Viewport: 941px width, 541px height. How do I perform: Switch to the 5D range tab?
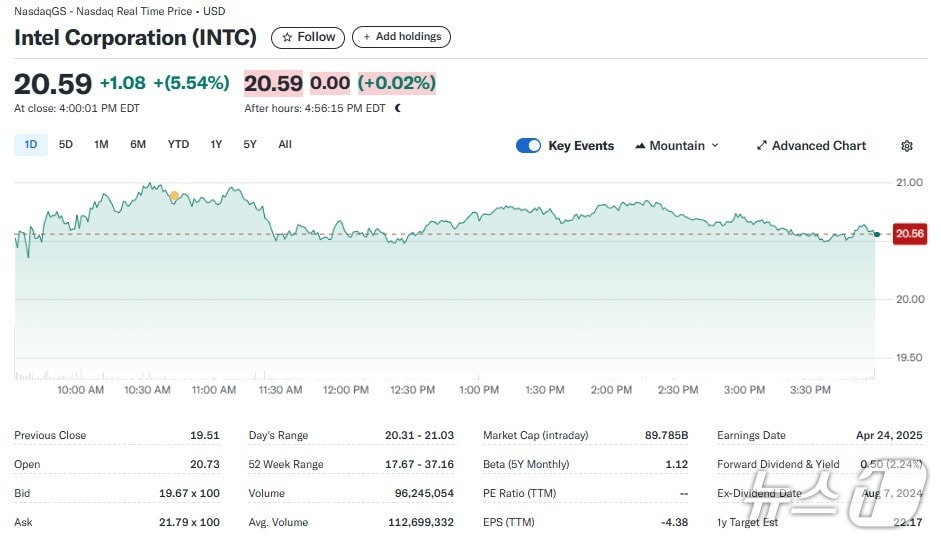[66, 145]
